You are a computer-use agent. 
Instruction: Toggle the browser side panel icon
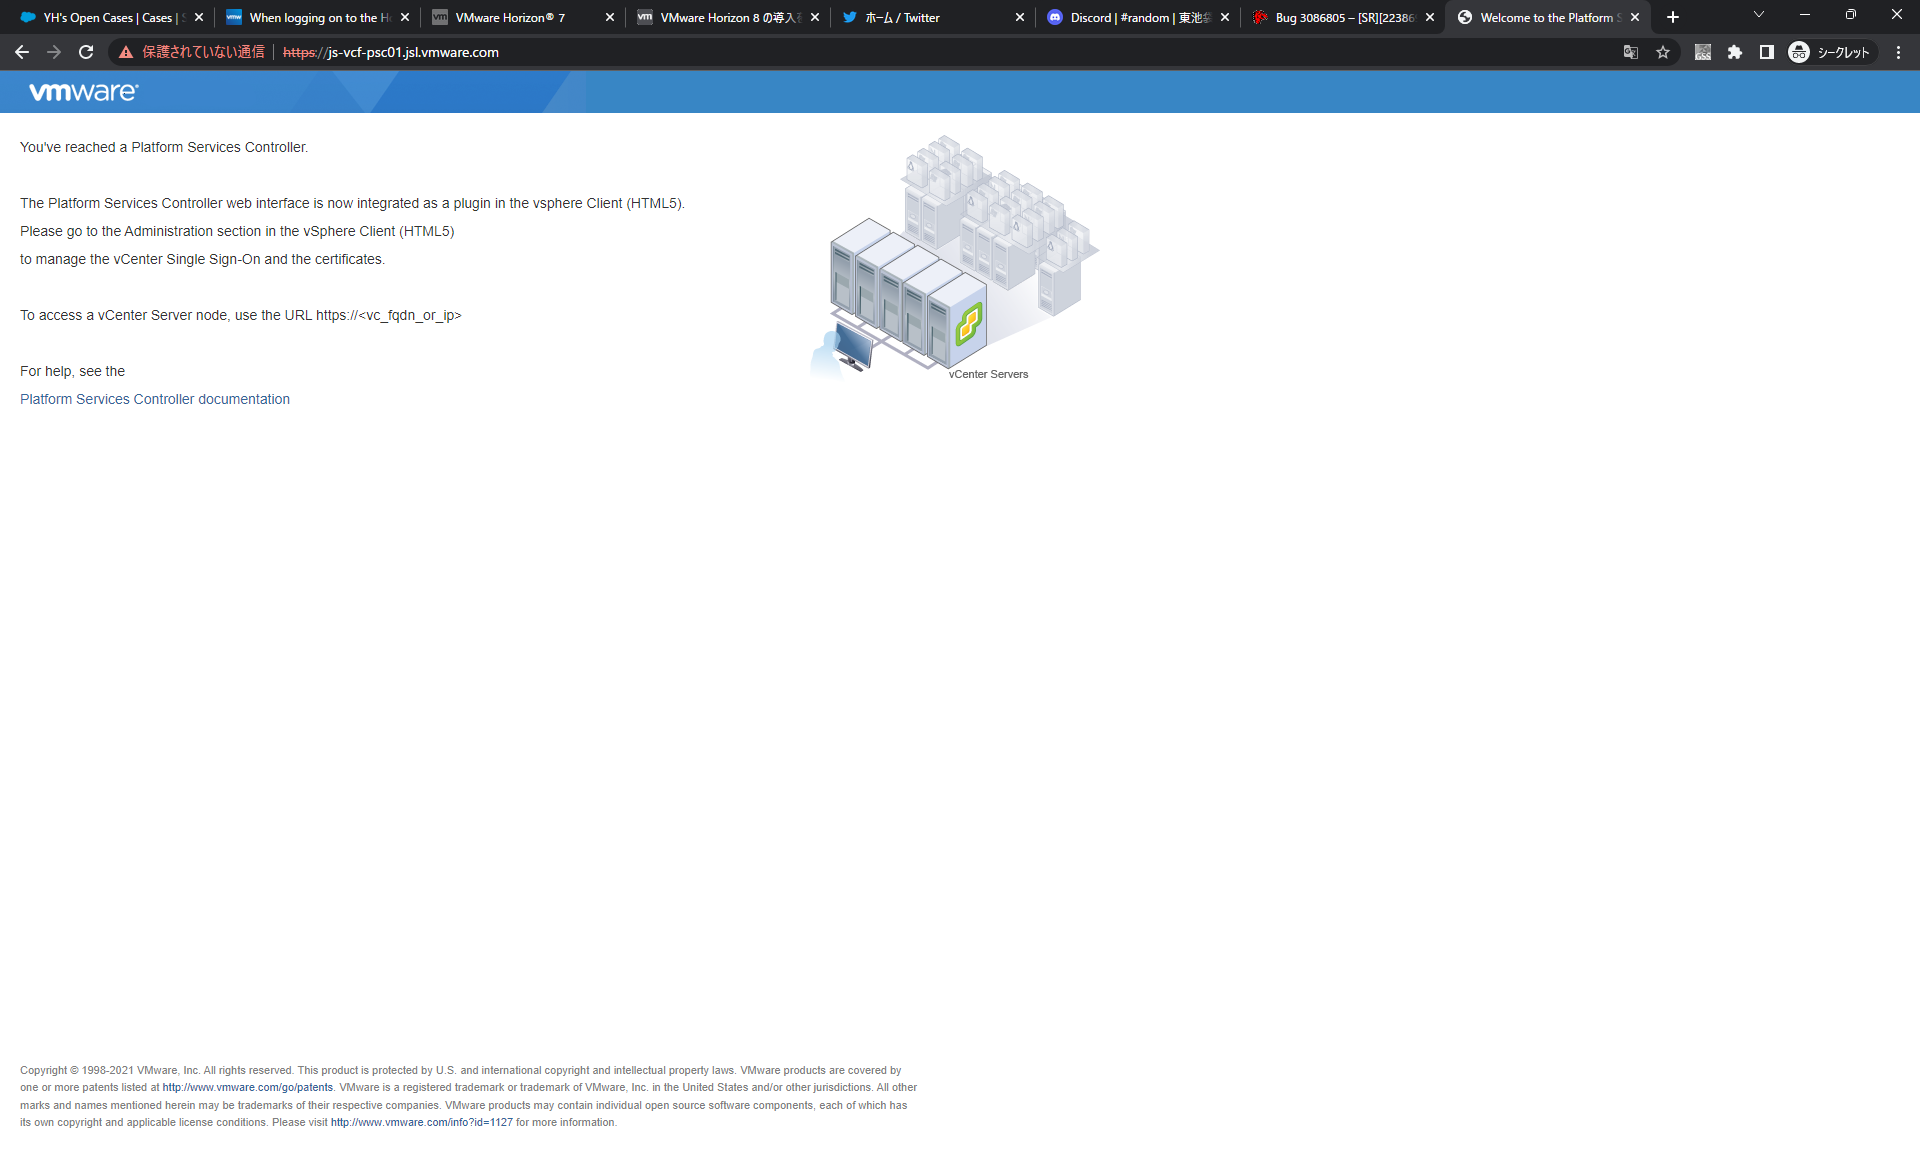point(1767,52)
